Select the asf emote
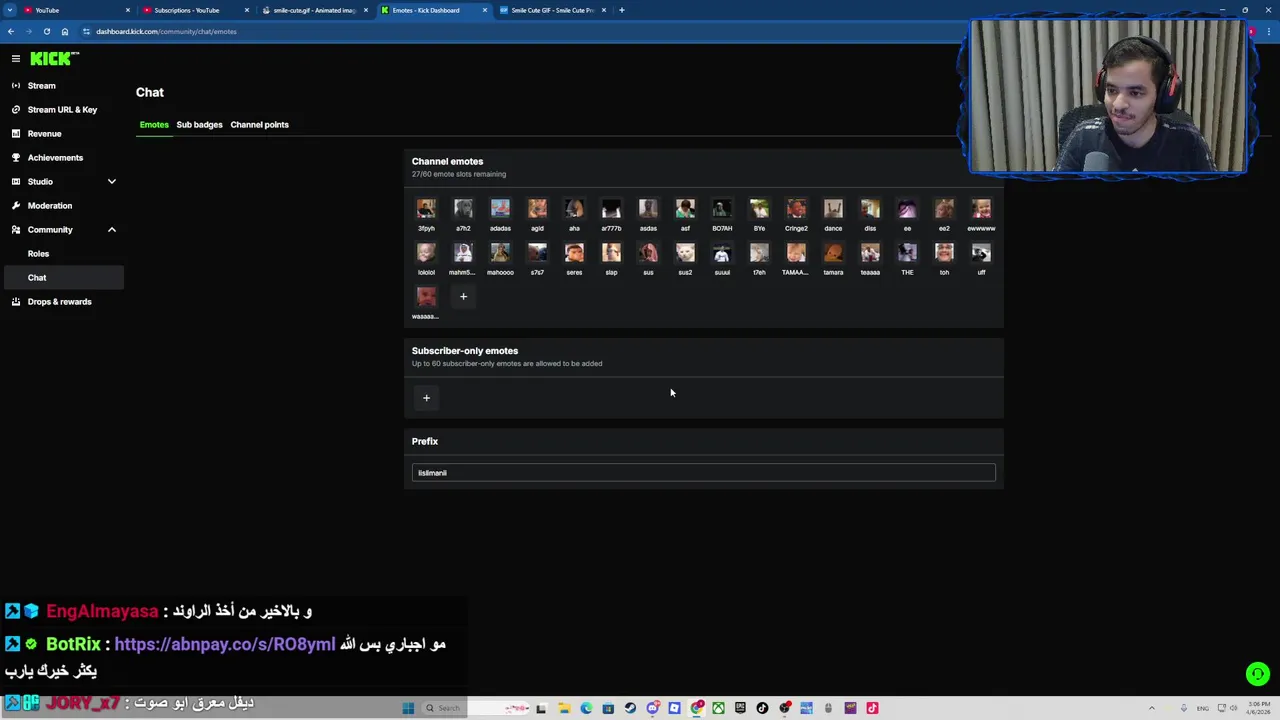The width and height of the screenshot is (1280, 720). coord(685,209)
